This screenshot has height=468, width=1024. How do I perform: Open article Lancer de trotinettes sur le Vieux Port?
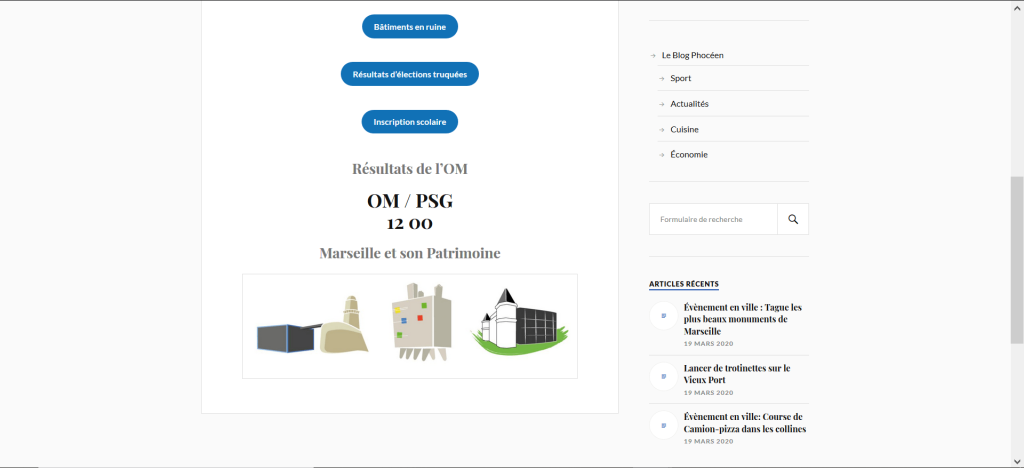[x=737, y=374]
